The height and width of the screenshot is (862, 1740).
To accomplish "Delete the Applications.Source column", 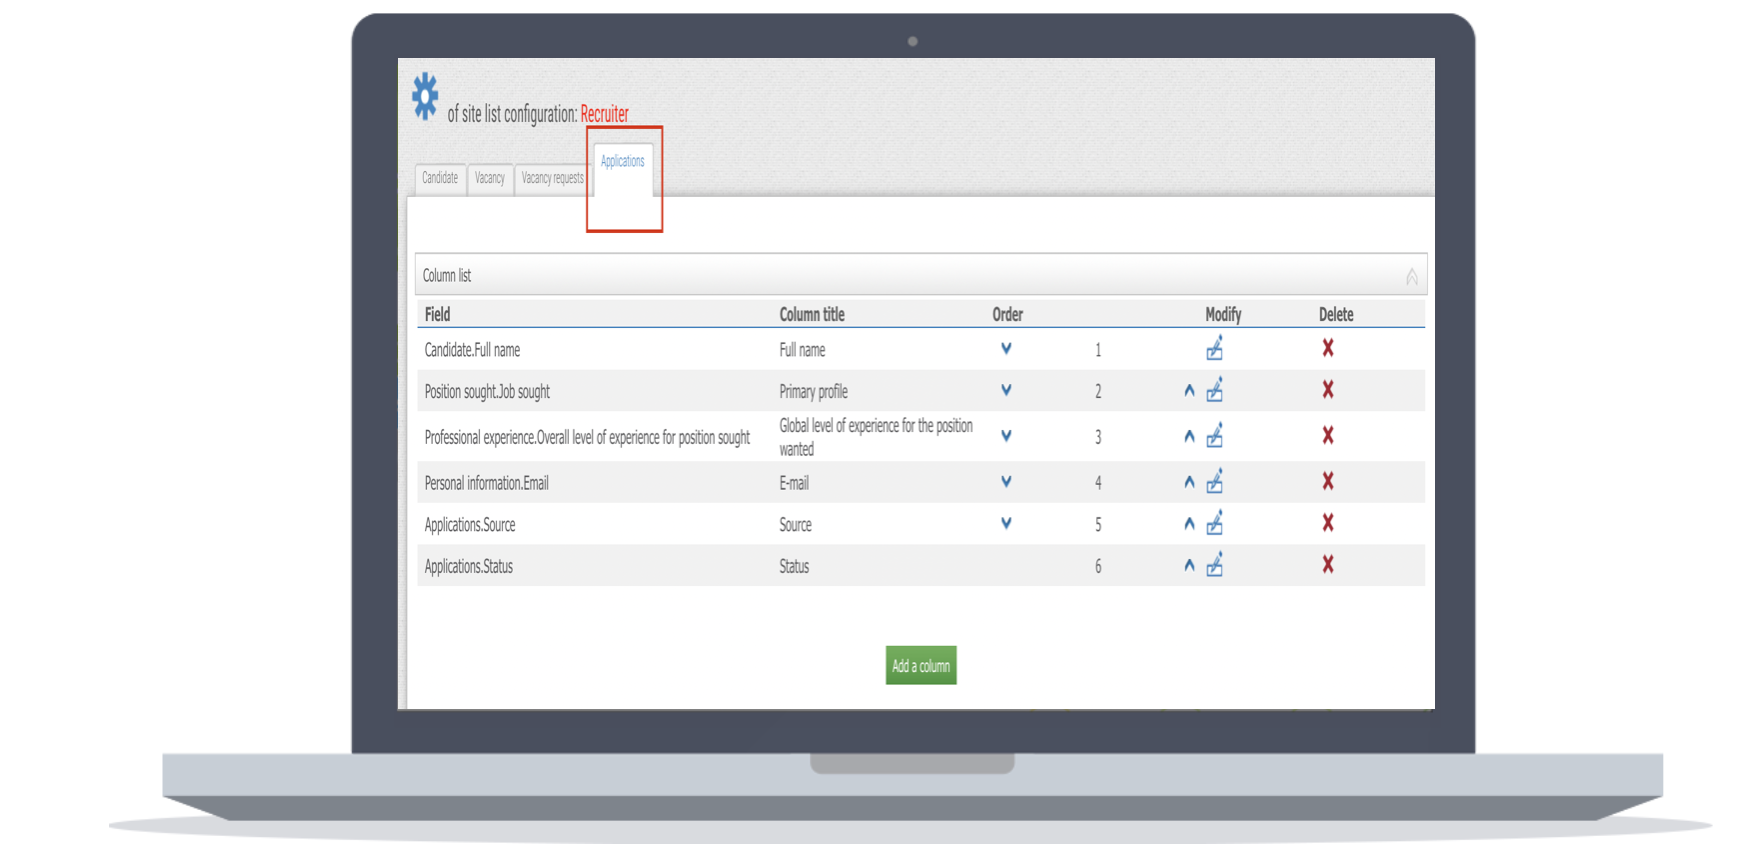I will pyautogui.click(x=1327, y=523).
